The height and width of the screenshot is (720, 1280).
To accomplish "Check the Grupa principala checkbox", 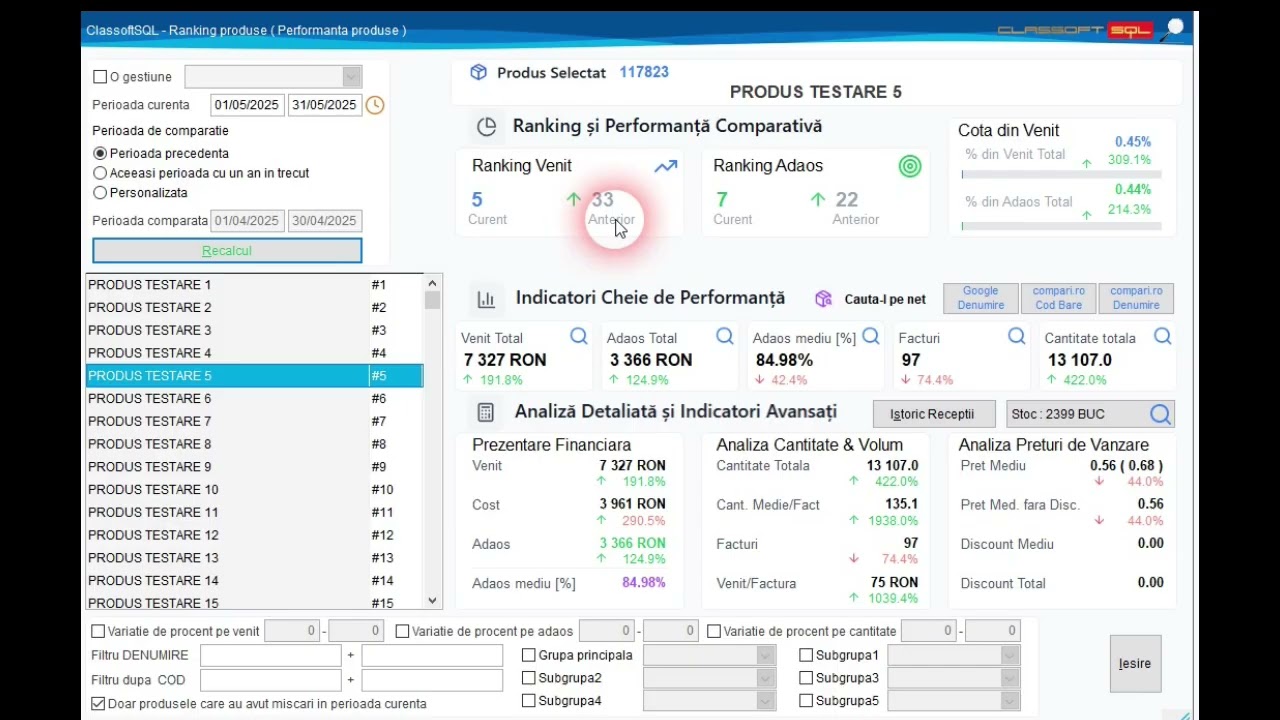I will (x=529, y=655).
